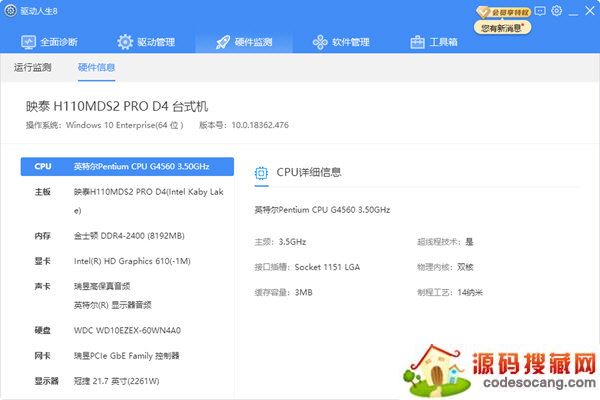600x400 pixels.
Task: Open the feedback message icon
Action: (540, 11)
